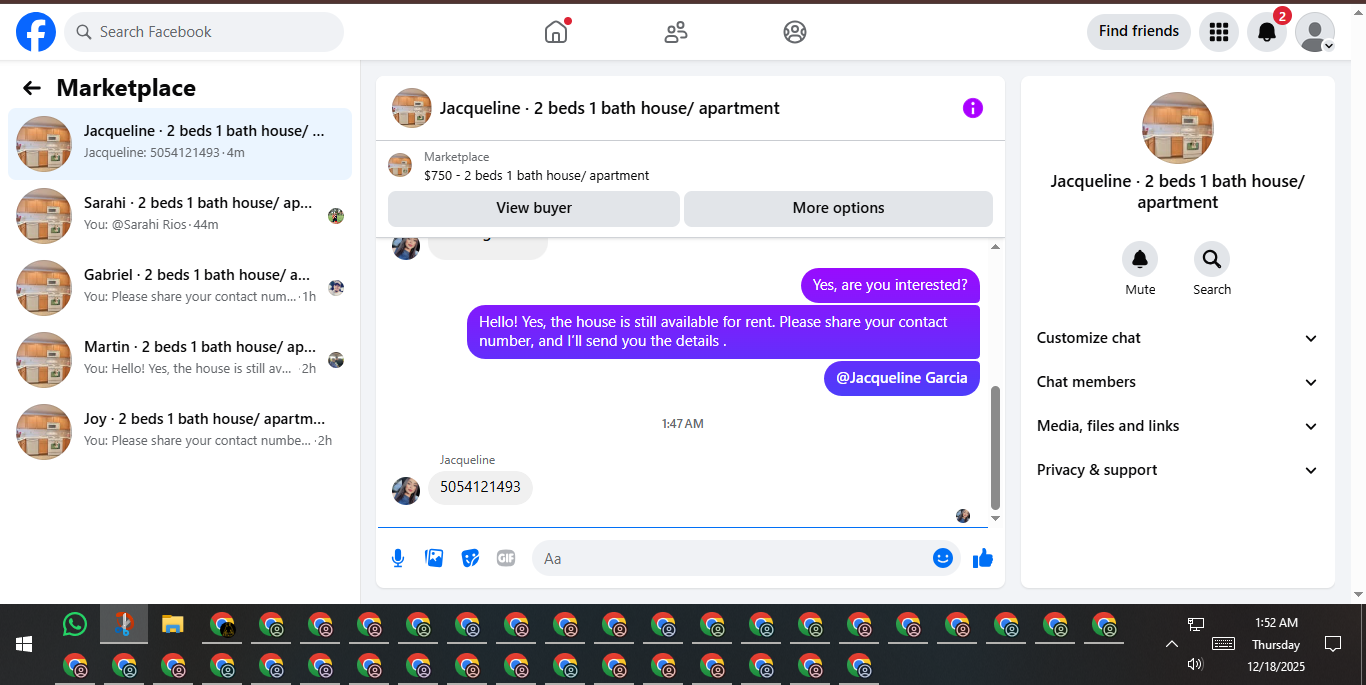The height and width of the screenshot is (685, 1366).
Task: Mute this conversation with the bell button
Action: (1140, 260)
